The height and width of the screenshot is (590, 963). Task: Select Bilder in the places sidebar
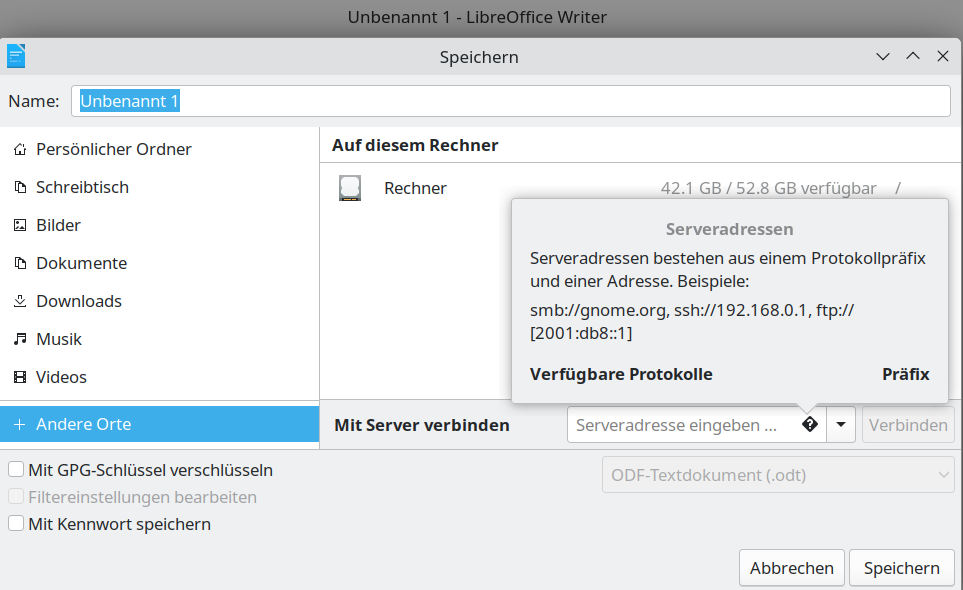coord(160,225)
